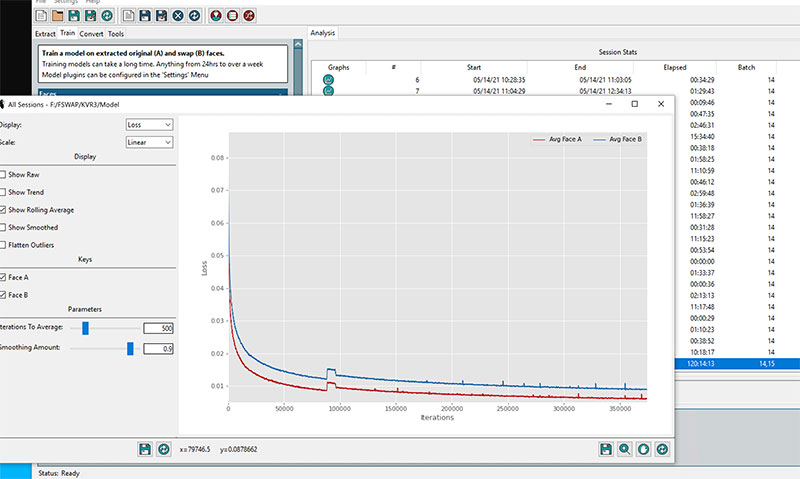Save task using dark blue floppy icon
800x479 pixels.
pyautogui.click(x=145, y=16)
